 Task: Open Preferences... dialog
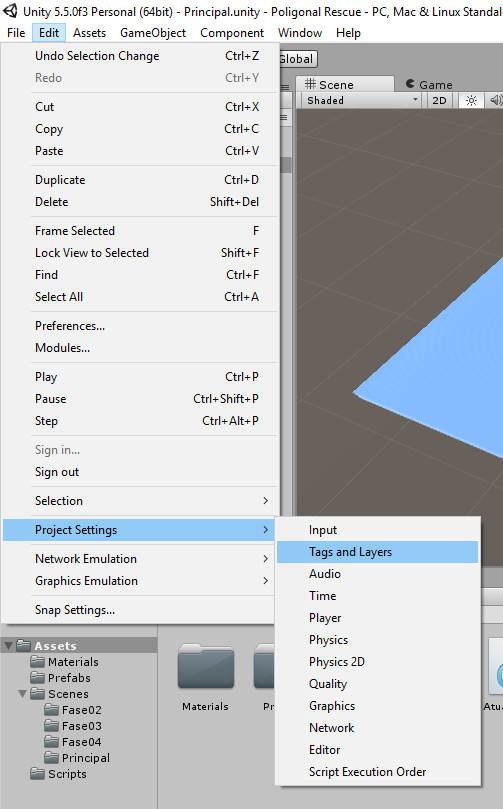click(x=140, y=326)
